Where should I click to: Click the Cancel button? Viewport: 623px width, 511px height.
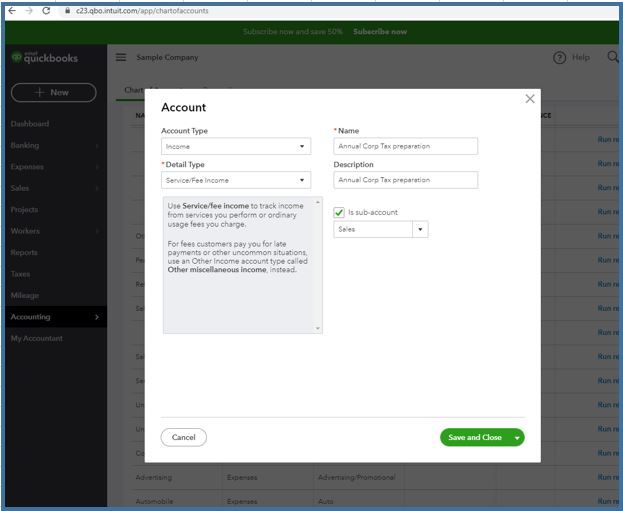[184, 437]
